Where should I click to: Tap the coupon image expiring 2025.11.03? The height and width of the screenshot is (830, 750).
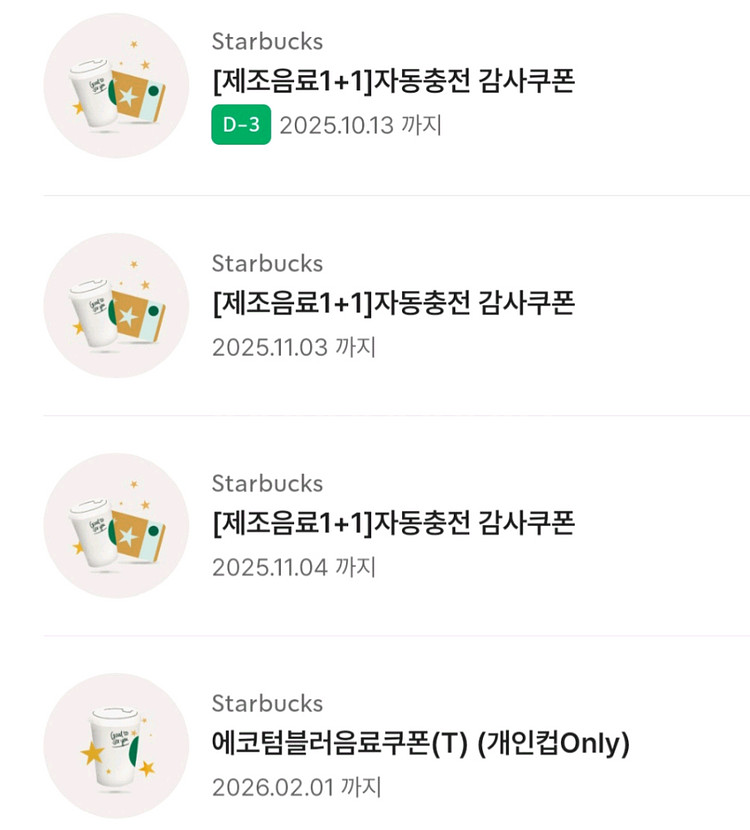coord(116,305)
